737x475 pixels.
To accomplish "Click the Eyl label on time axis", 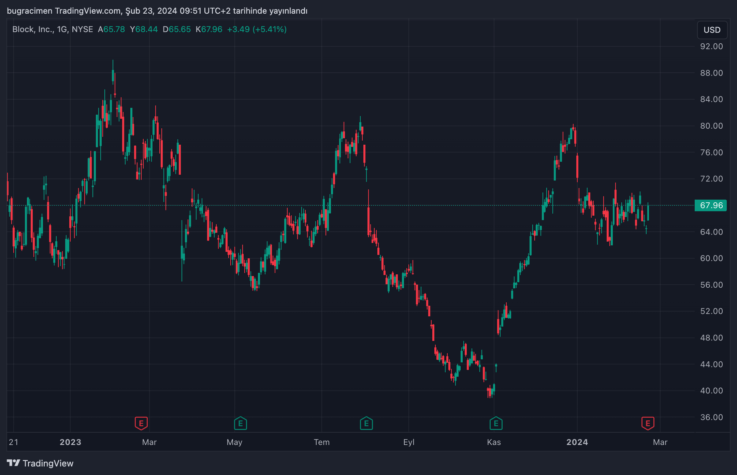I will pos(408,441).
